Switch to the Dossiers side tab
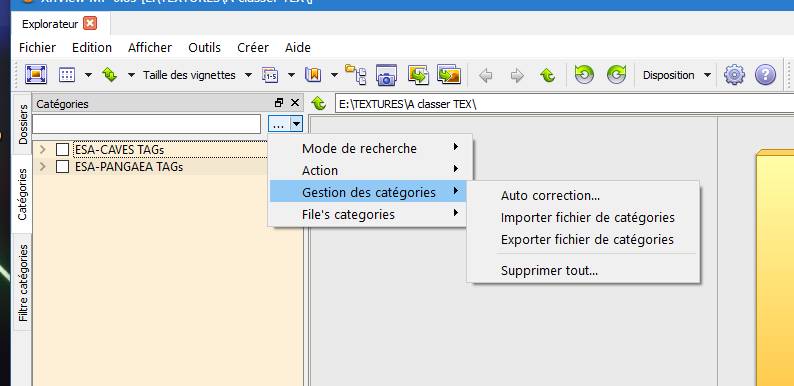The image size is (794, 386). click(x=23, y=124)
